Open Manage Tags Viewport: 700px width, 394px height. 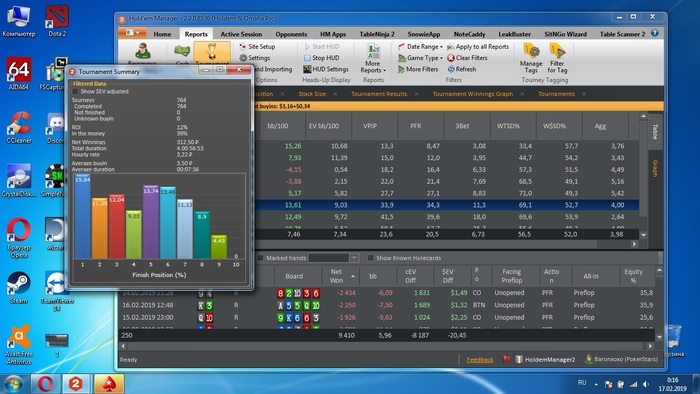(531, 58)
